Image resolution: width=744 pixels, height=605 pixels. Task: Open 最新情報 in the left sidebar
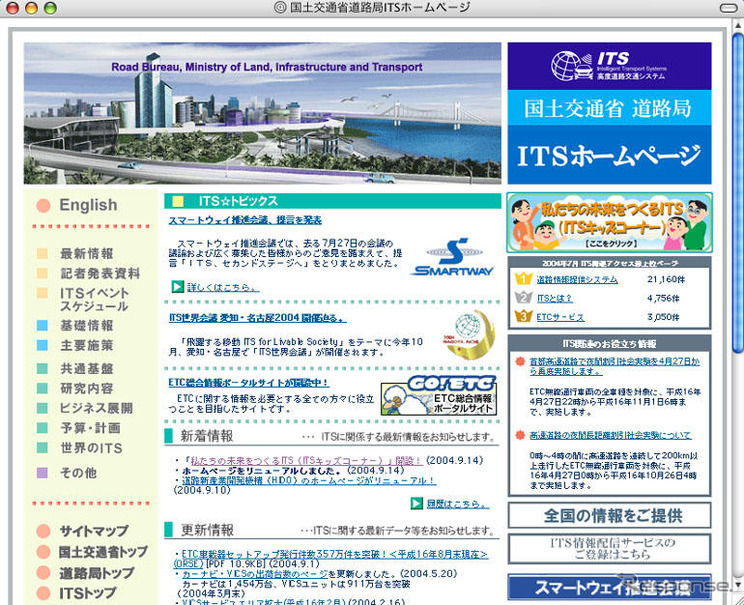pyautogui.click(x=86, y=254)
